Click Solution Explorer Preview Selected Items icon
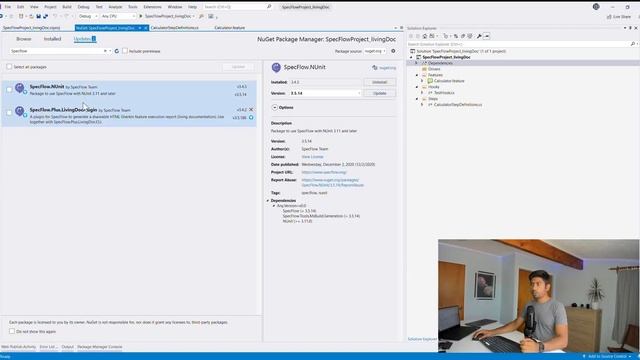This screenshot has height=360, width=640. point(486,36)
